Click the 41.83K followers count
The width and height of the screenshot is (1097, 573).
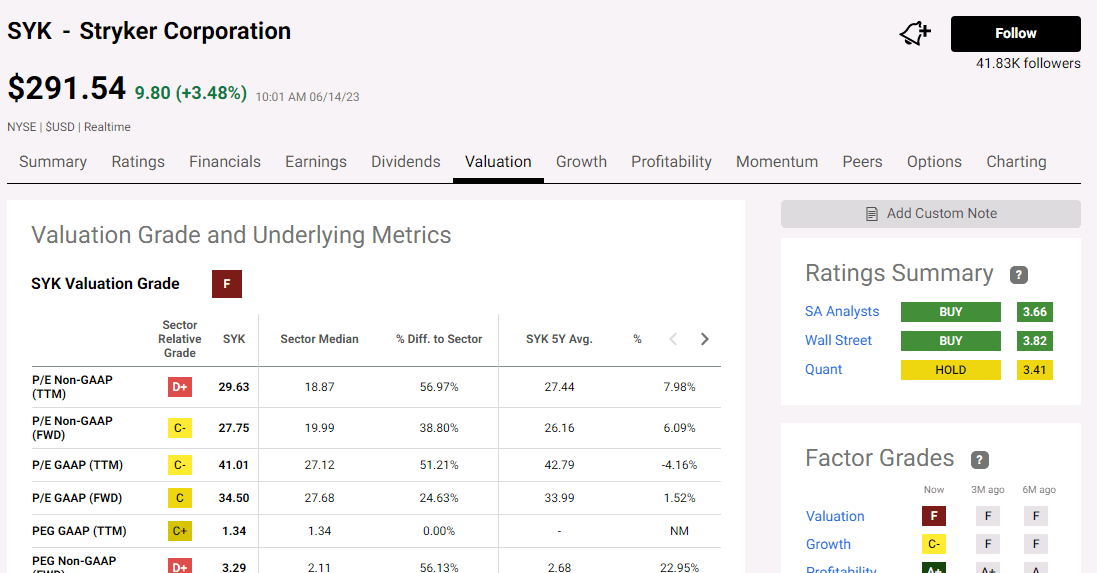tap(1028, 64)
